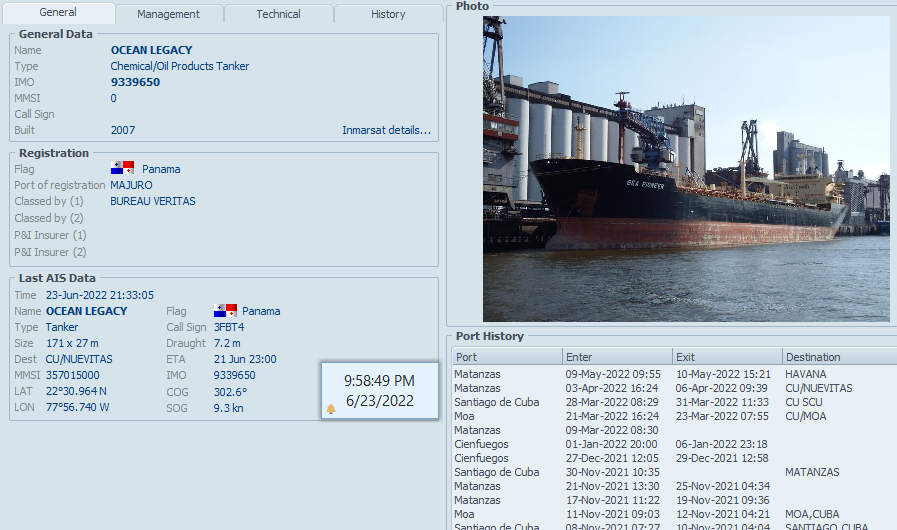Click the draught value 7.2 m
The height and width of the screenshot is (530, 897).
point(227,343)
